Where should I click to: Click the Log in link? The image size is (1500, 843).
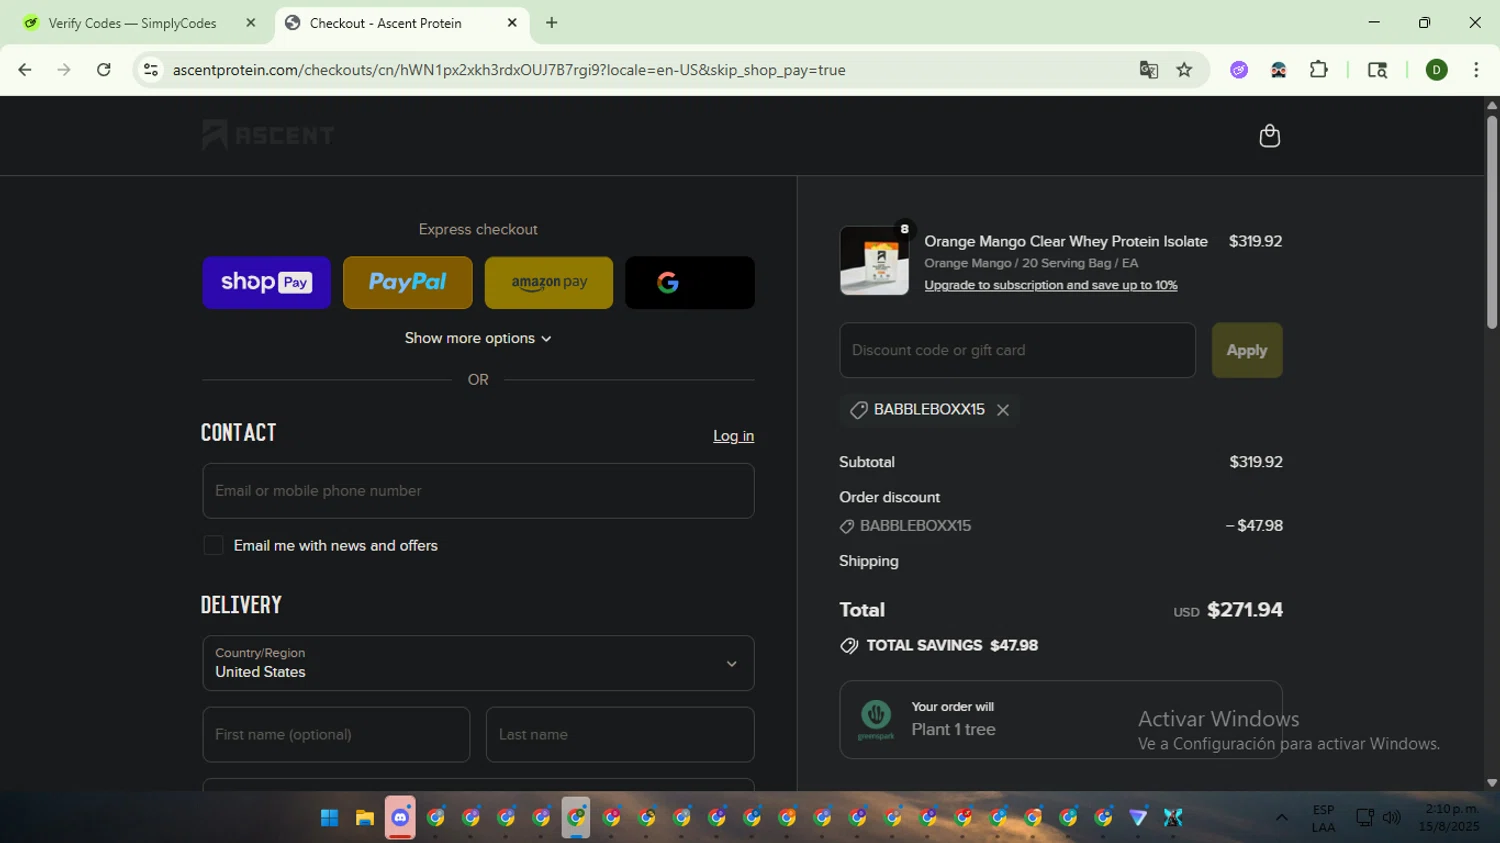(733, 436)
